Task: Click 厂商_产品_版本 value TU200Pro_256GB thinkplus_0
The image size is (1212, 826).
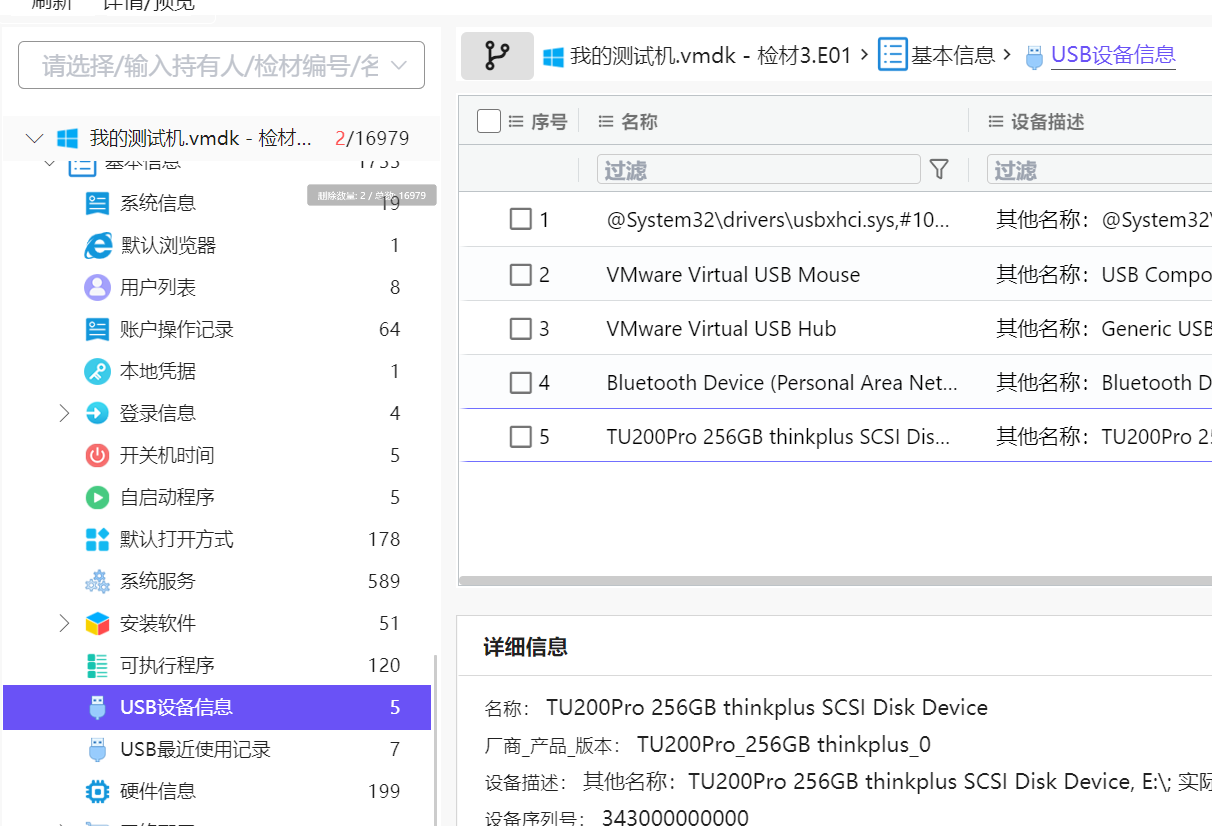Action: click(x=784, y=744)
